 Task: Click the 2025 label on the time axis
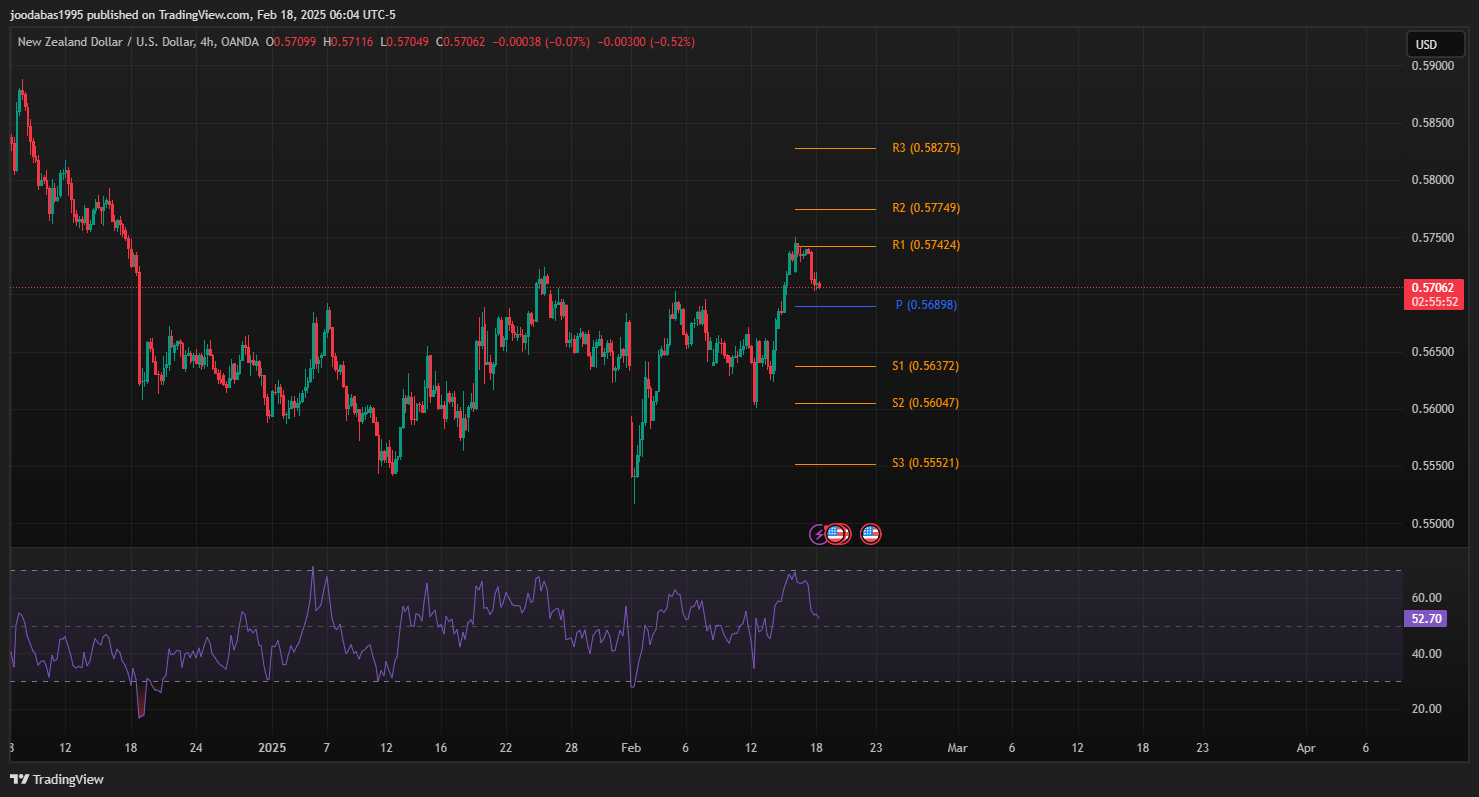272,748
